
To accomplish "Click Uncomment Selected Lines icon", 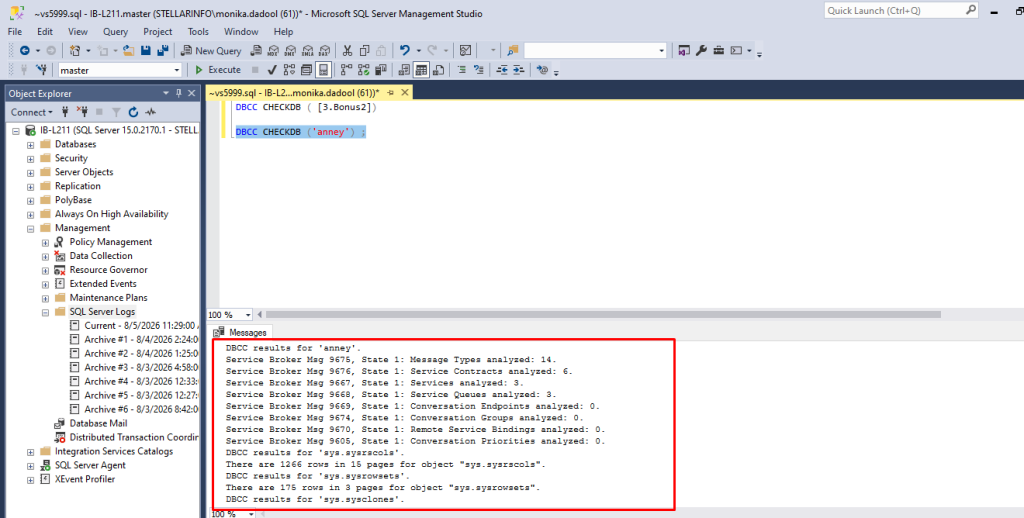I will pyautogui.click(x=479, y=70).
